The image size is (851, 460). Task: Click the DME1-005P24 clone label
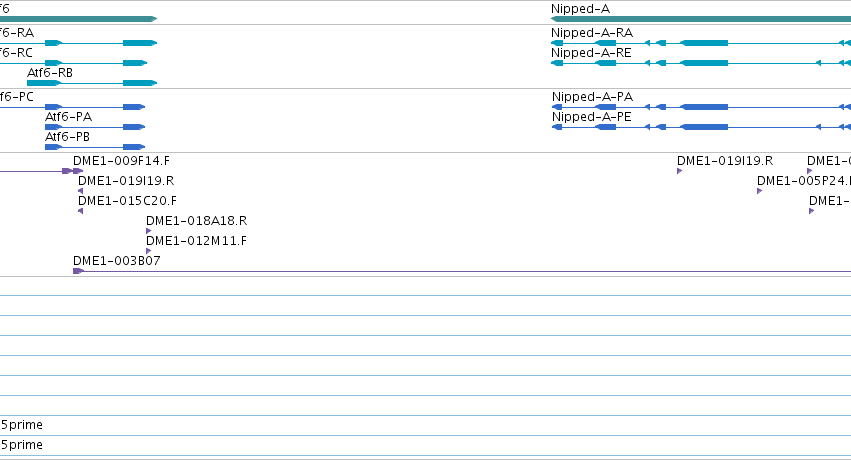(x=804, y=181)
